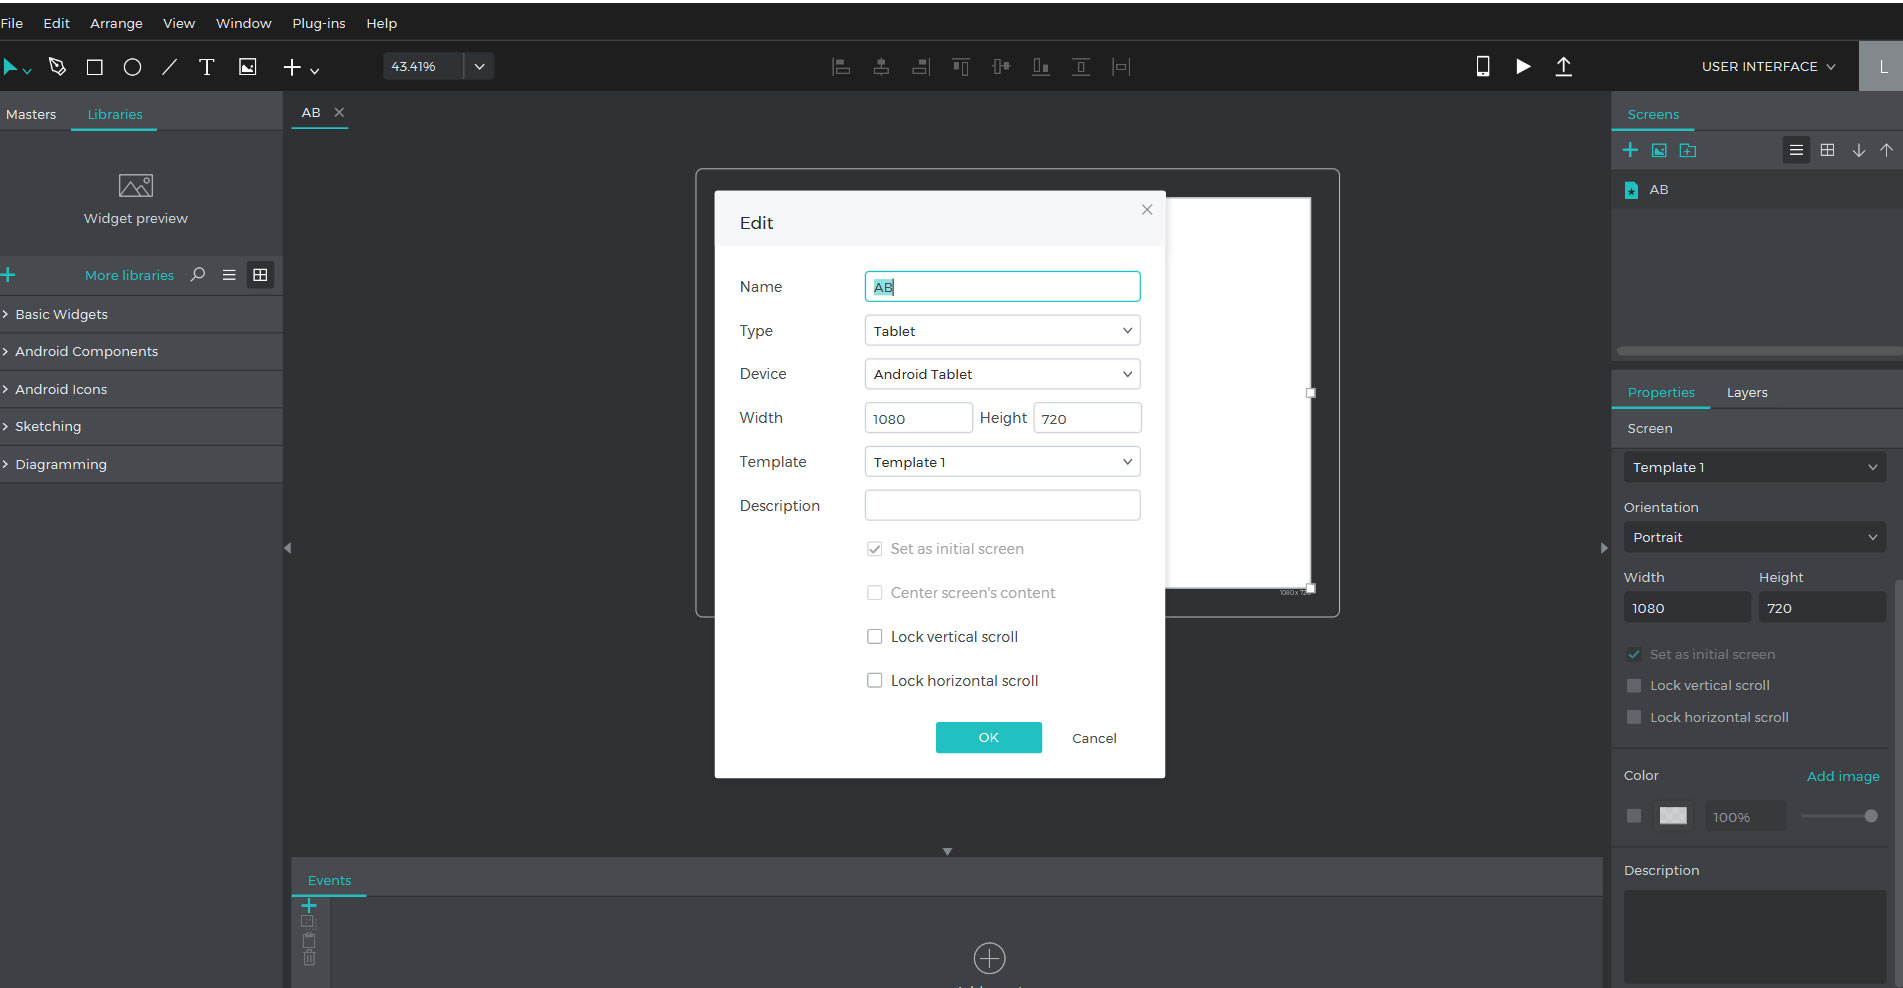Add a new screen with plus icon
Image resolution: width=1903 pixels, height=988 pixels.
[1630, 150]
